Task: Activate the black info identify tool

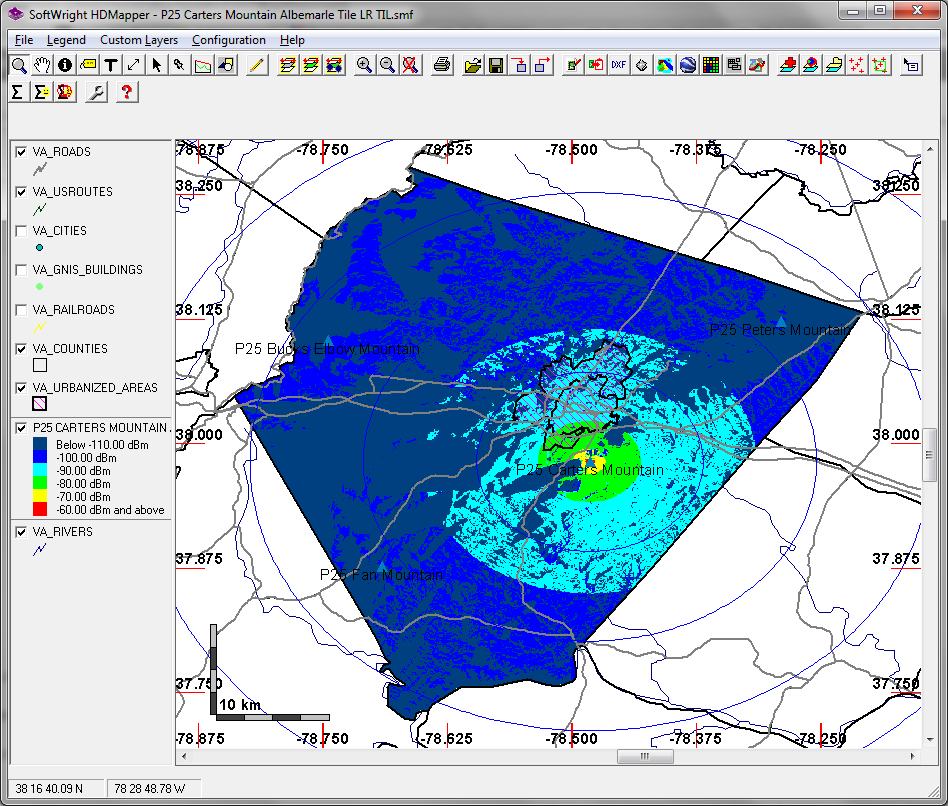Action: (x=65, y=65)
